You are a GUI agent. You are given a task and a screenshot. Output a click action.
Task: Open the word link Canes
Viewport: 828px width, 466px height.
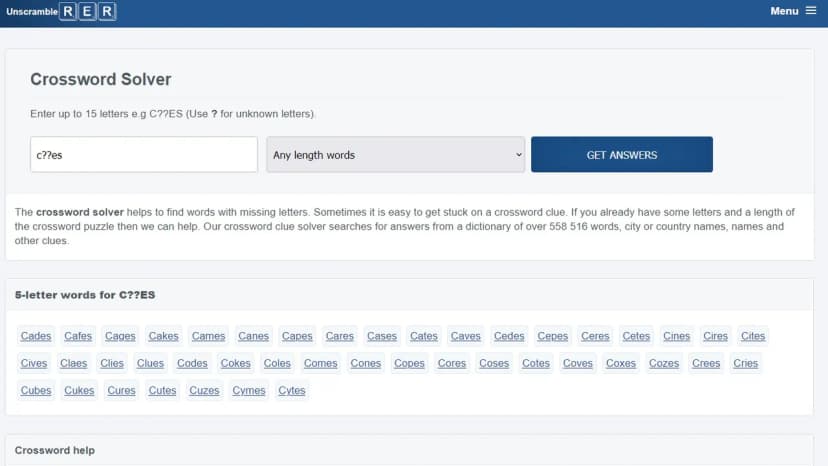253,336
